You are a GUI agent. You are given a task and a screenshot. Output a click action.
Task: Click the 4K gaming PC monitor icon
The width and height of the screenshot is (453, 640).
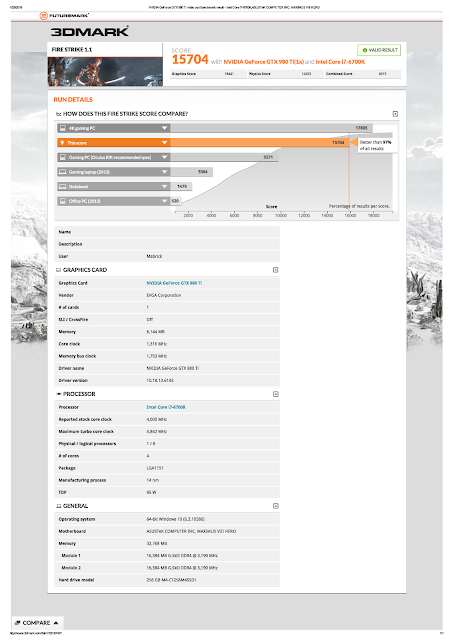[x=63, y=128]
